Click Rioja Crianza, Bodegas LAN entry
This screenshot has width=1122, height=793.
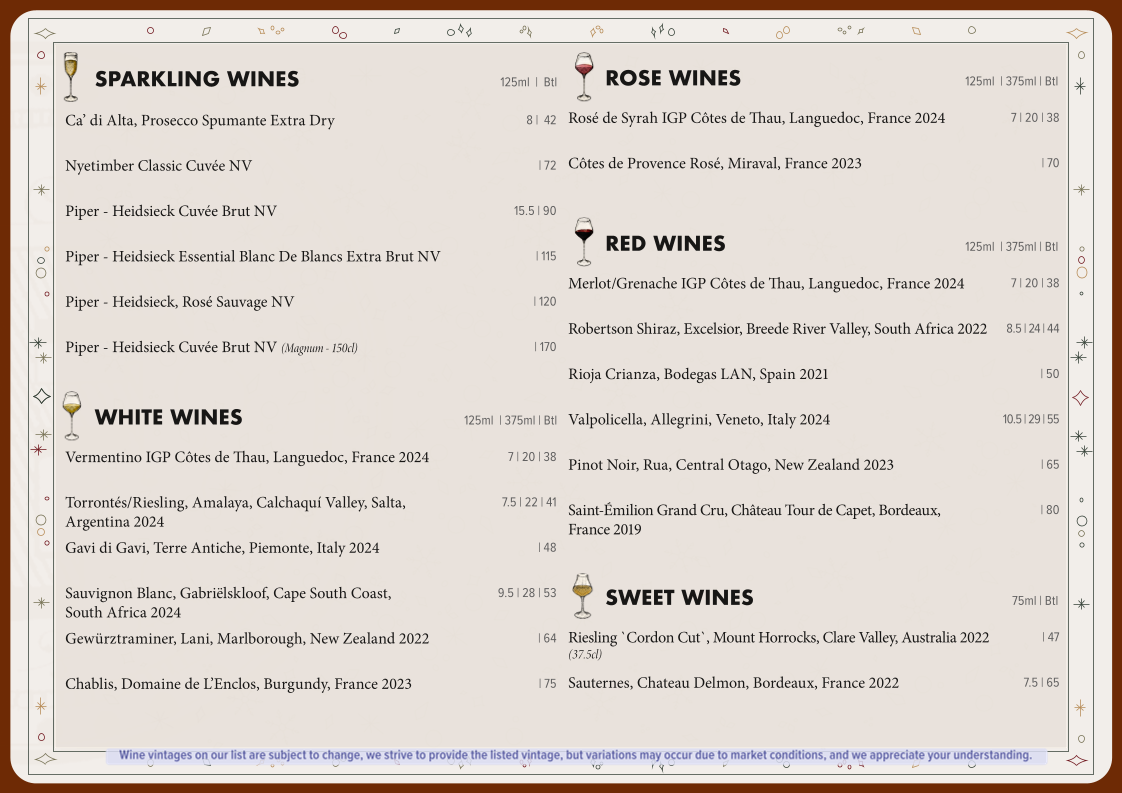tap(698, 374)
